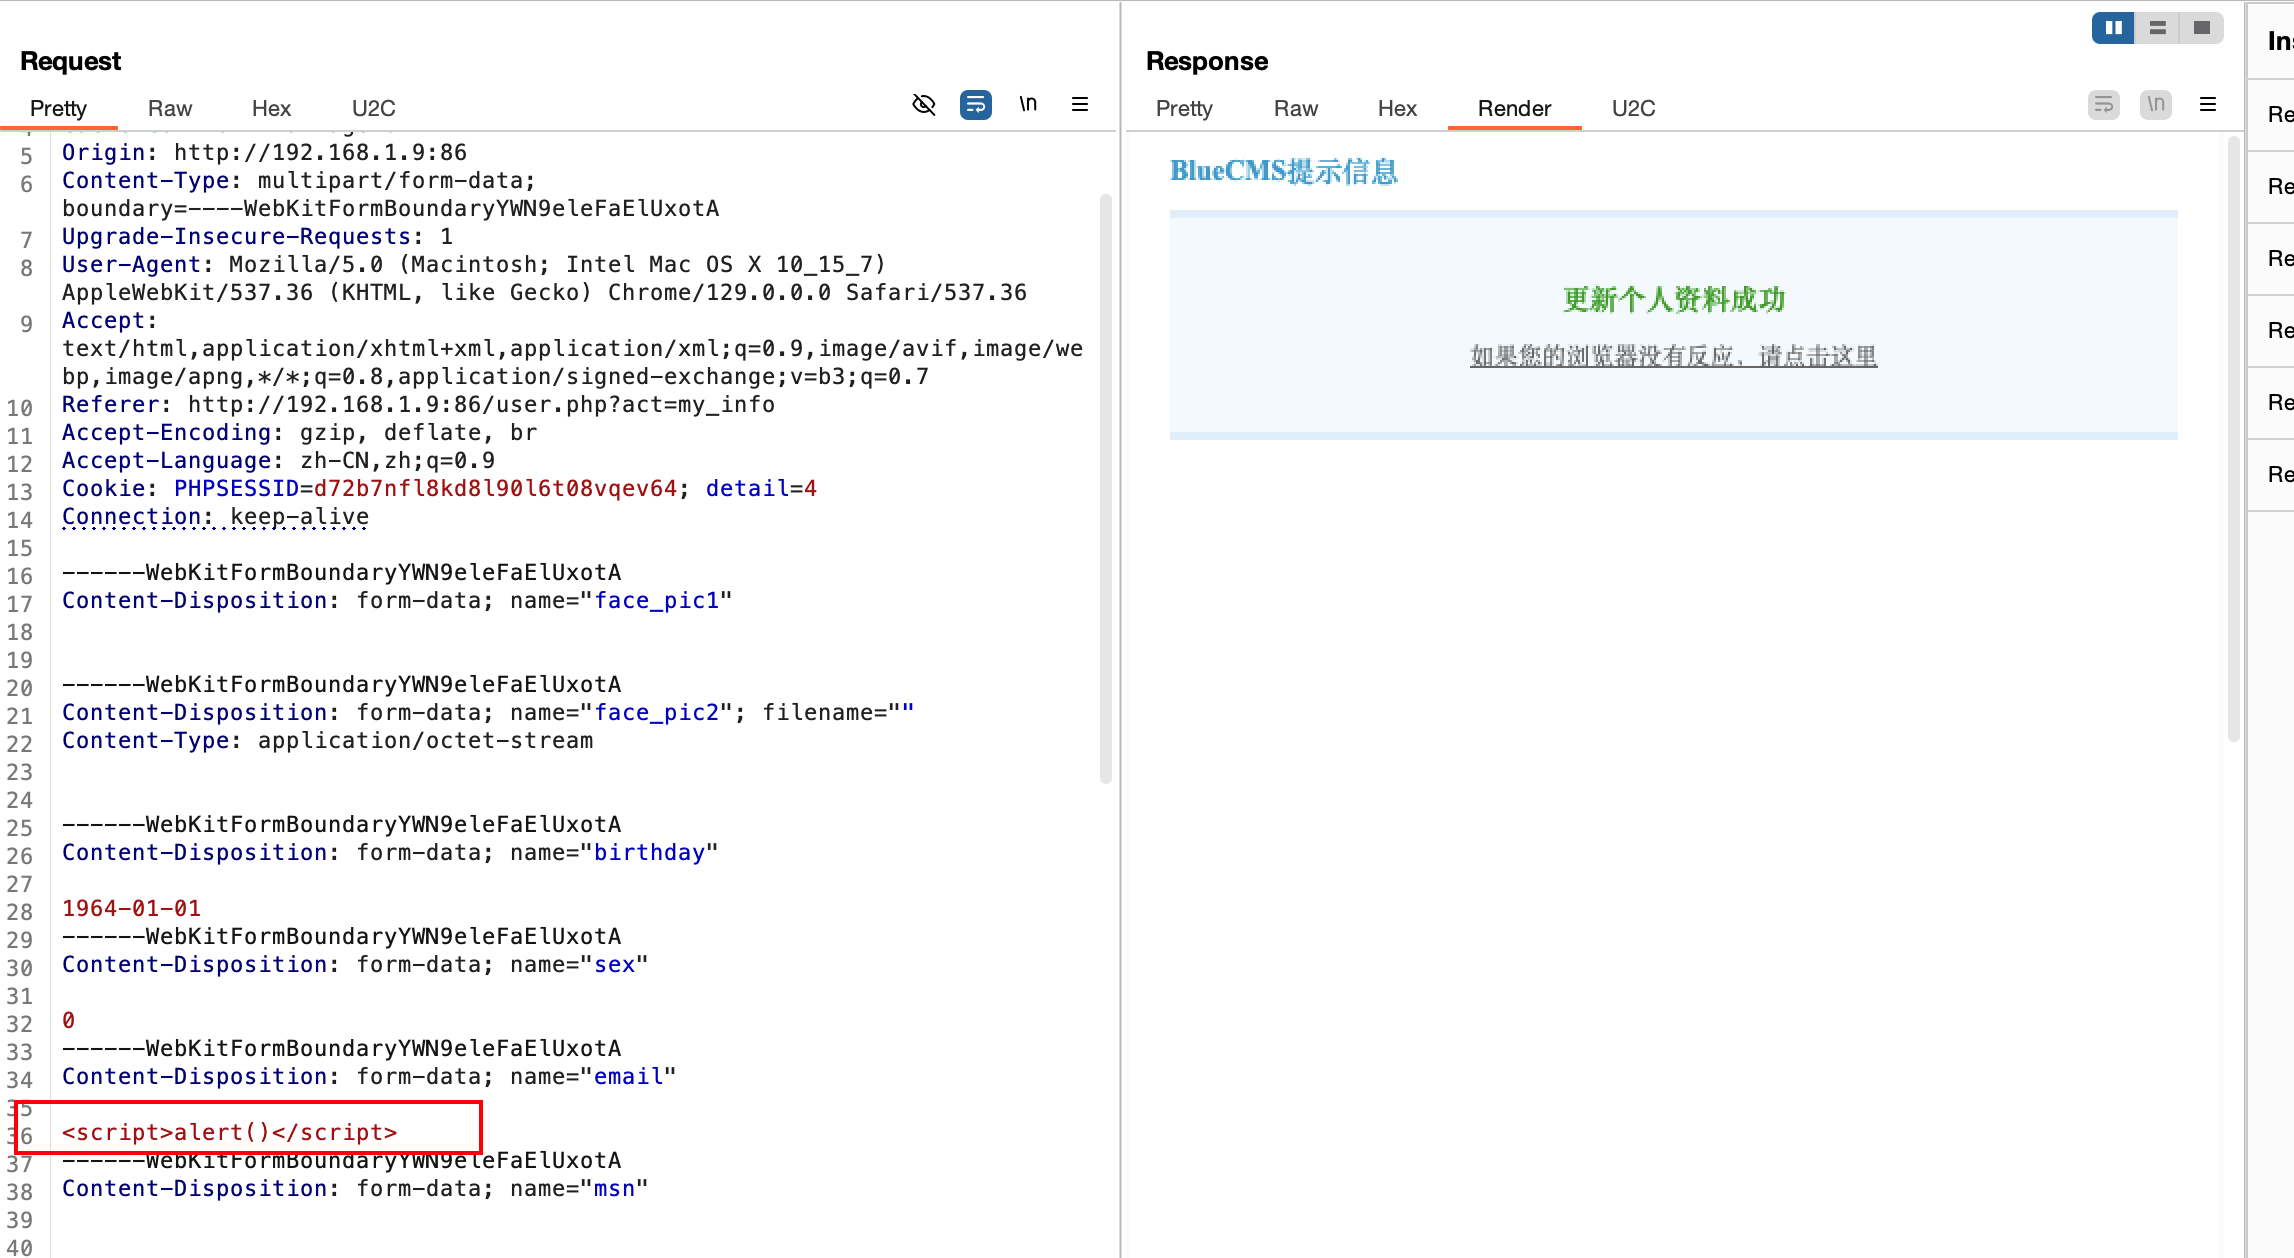Open the Request panel hamburger menu

tap(1080, 104)
